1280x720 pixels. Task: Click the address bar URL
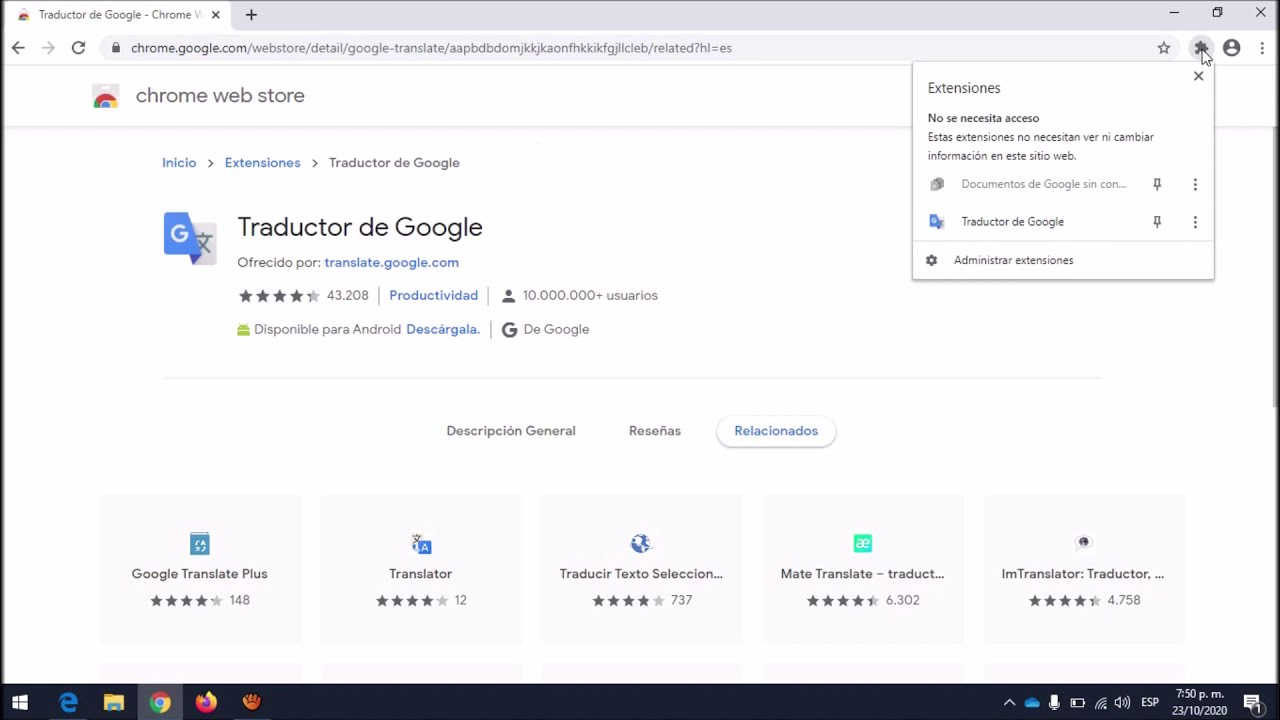point(431,48)
